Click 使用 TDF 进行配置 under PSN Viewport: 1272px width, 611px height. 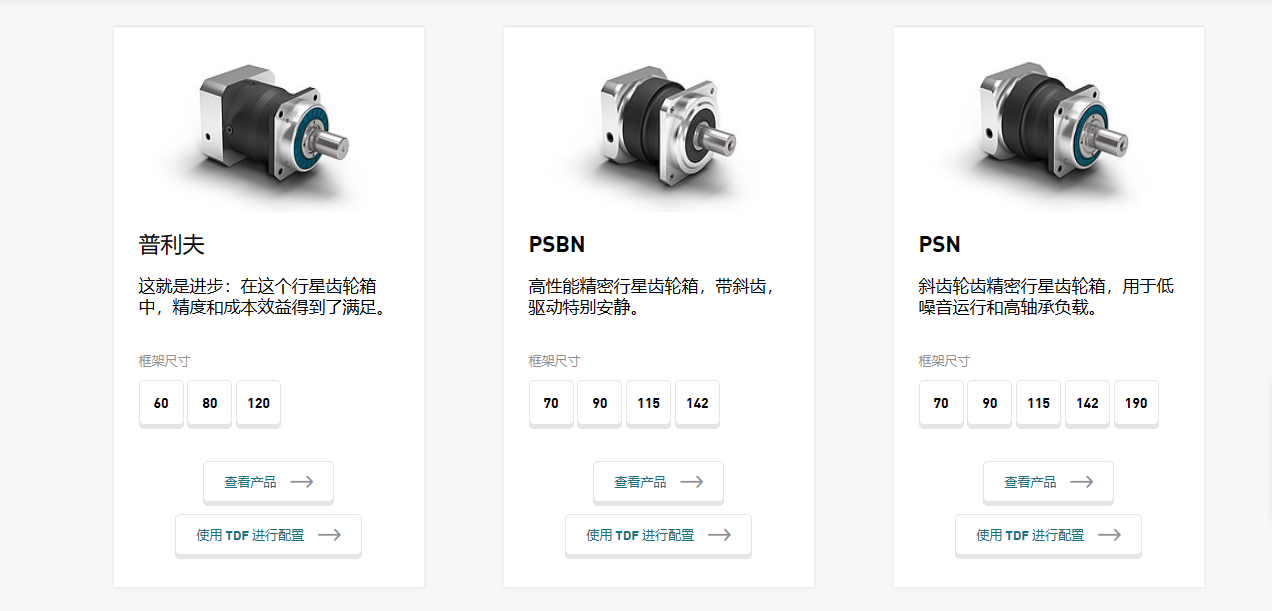coord(1048,535)
